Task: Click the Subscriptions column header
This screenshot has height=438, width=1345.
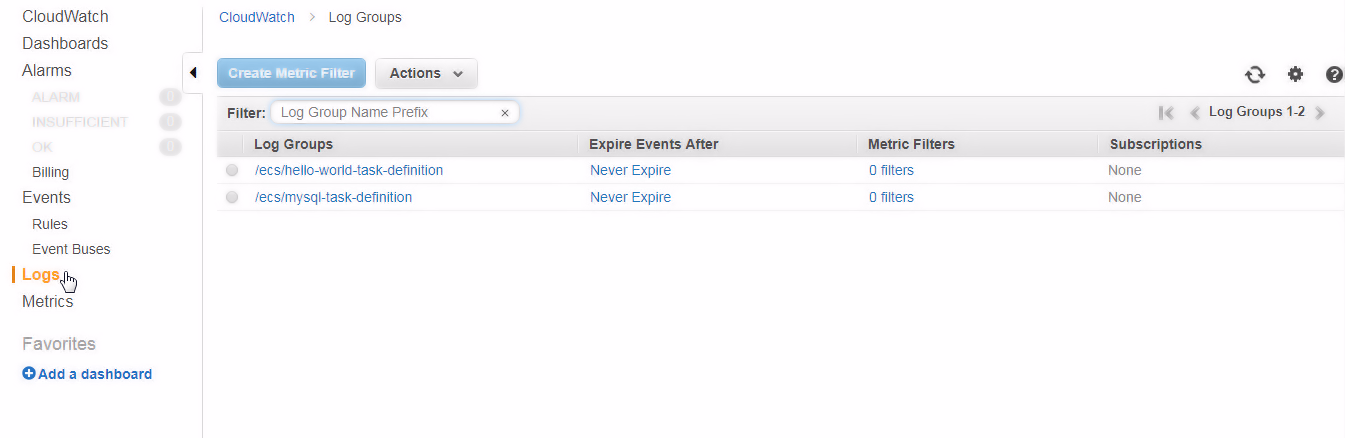Action: coord(1155,144)
